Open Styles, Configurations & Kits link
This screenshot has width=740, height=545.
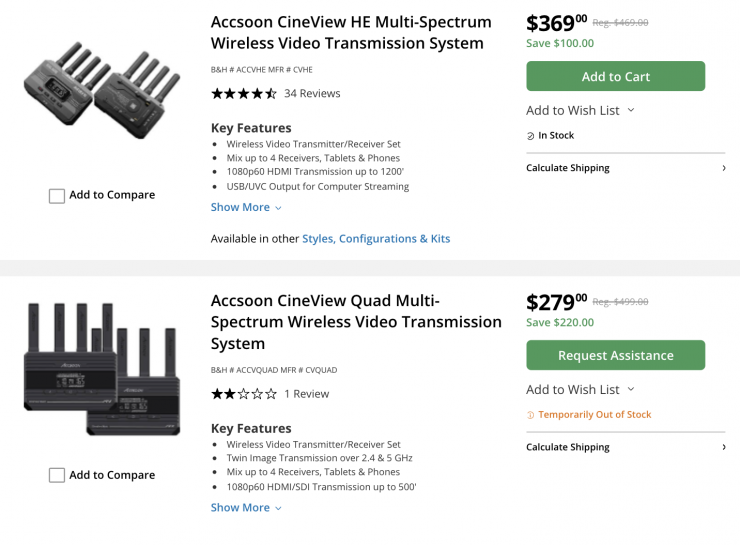pyautogui.click(x=376, y=239)
